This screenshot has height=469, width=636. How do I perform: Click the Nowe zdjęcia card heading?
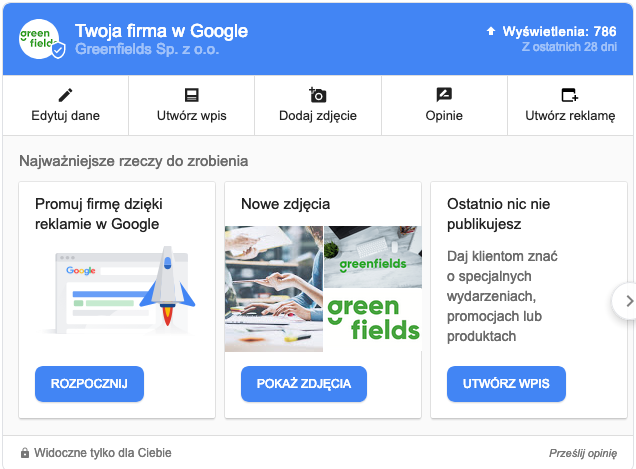286,204
